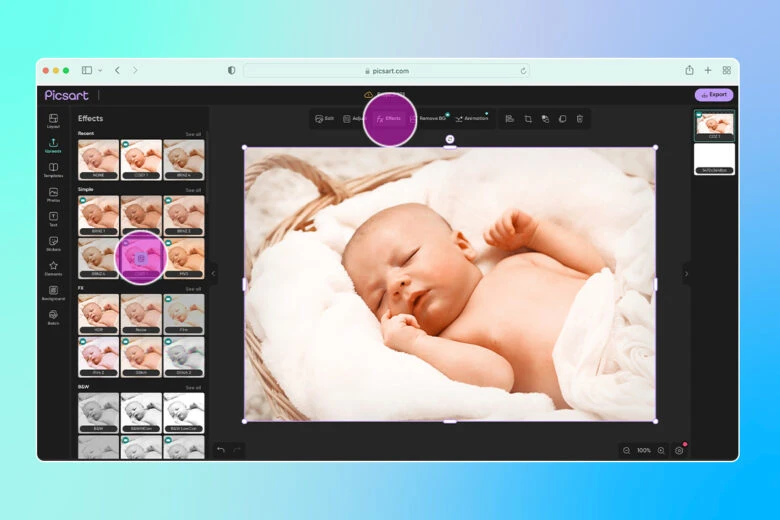Click the baby photo on canvas
The image size is (780, 520).
coord(450,284)
